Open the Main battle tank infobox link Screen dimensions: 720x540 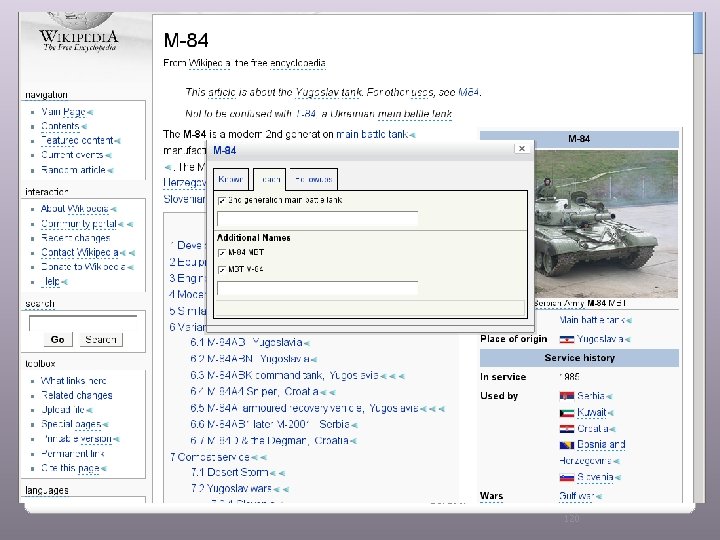point(592,320)
